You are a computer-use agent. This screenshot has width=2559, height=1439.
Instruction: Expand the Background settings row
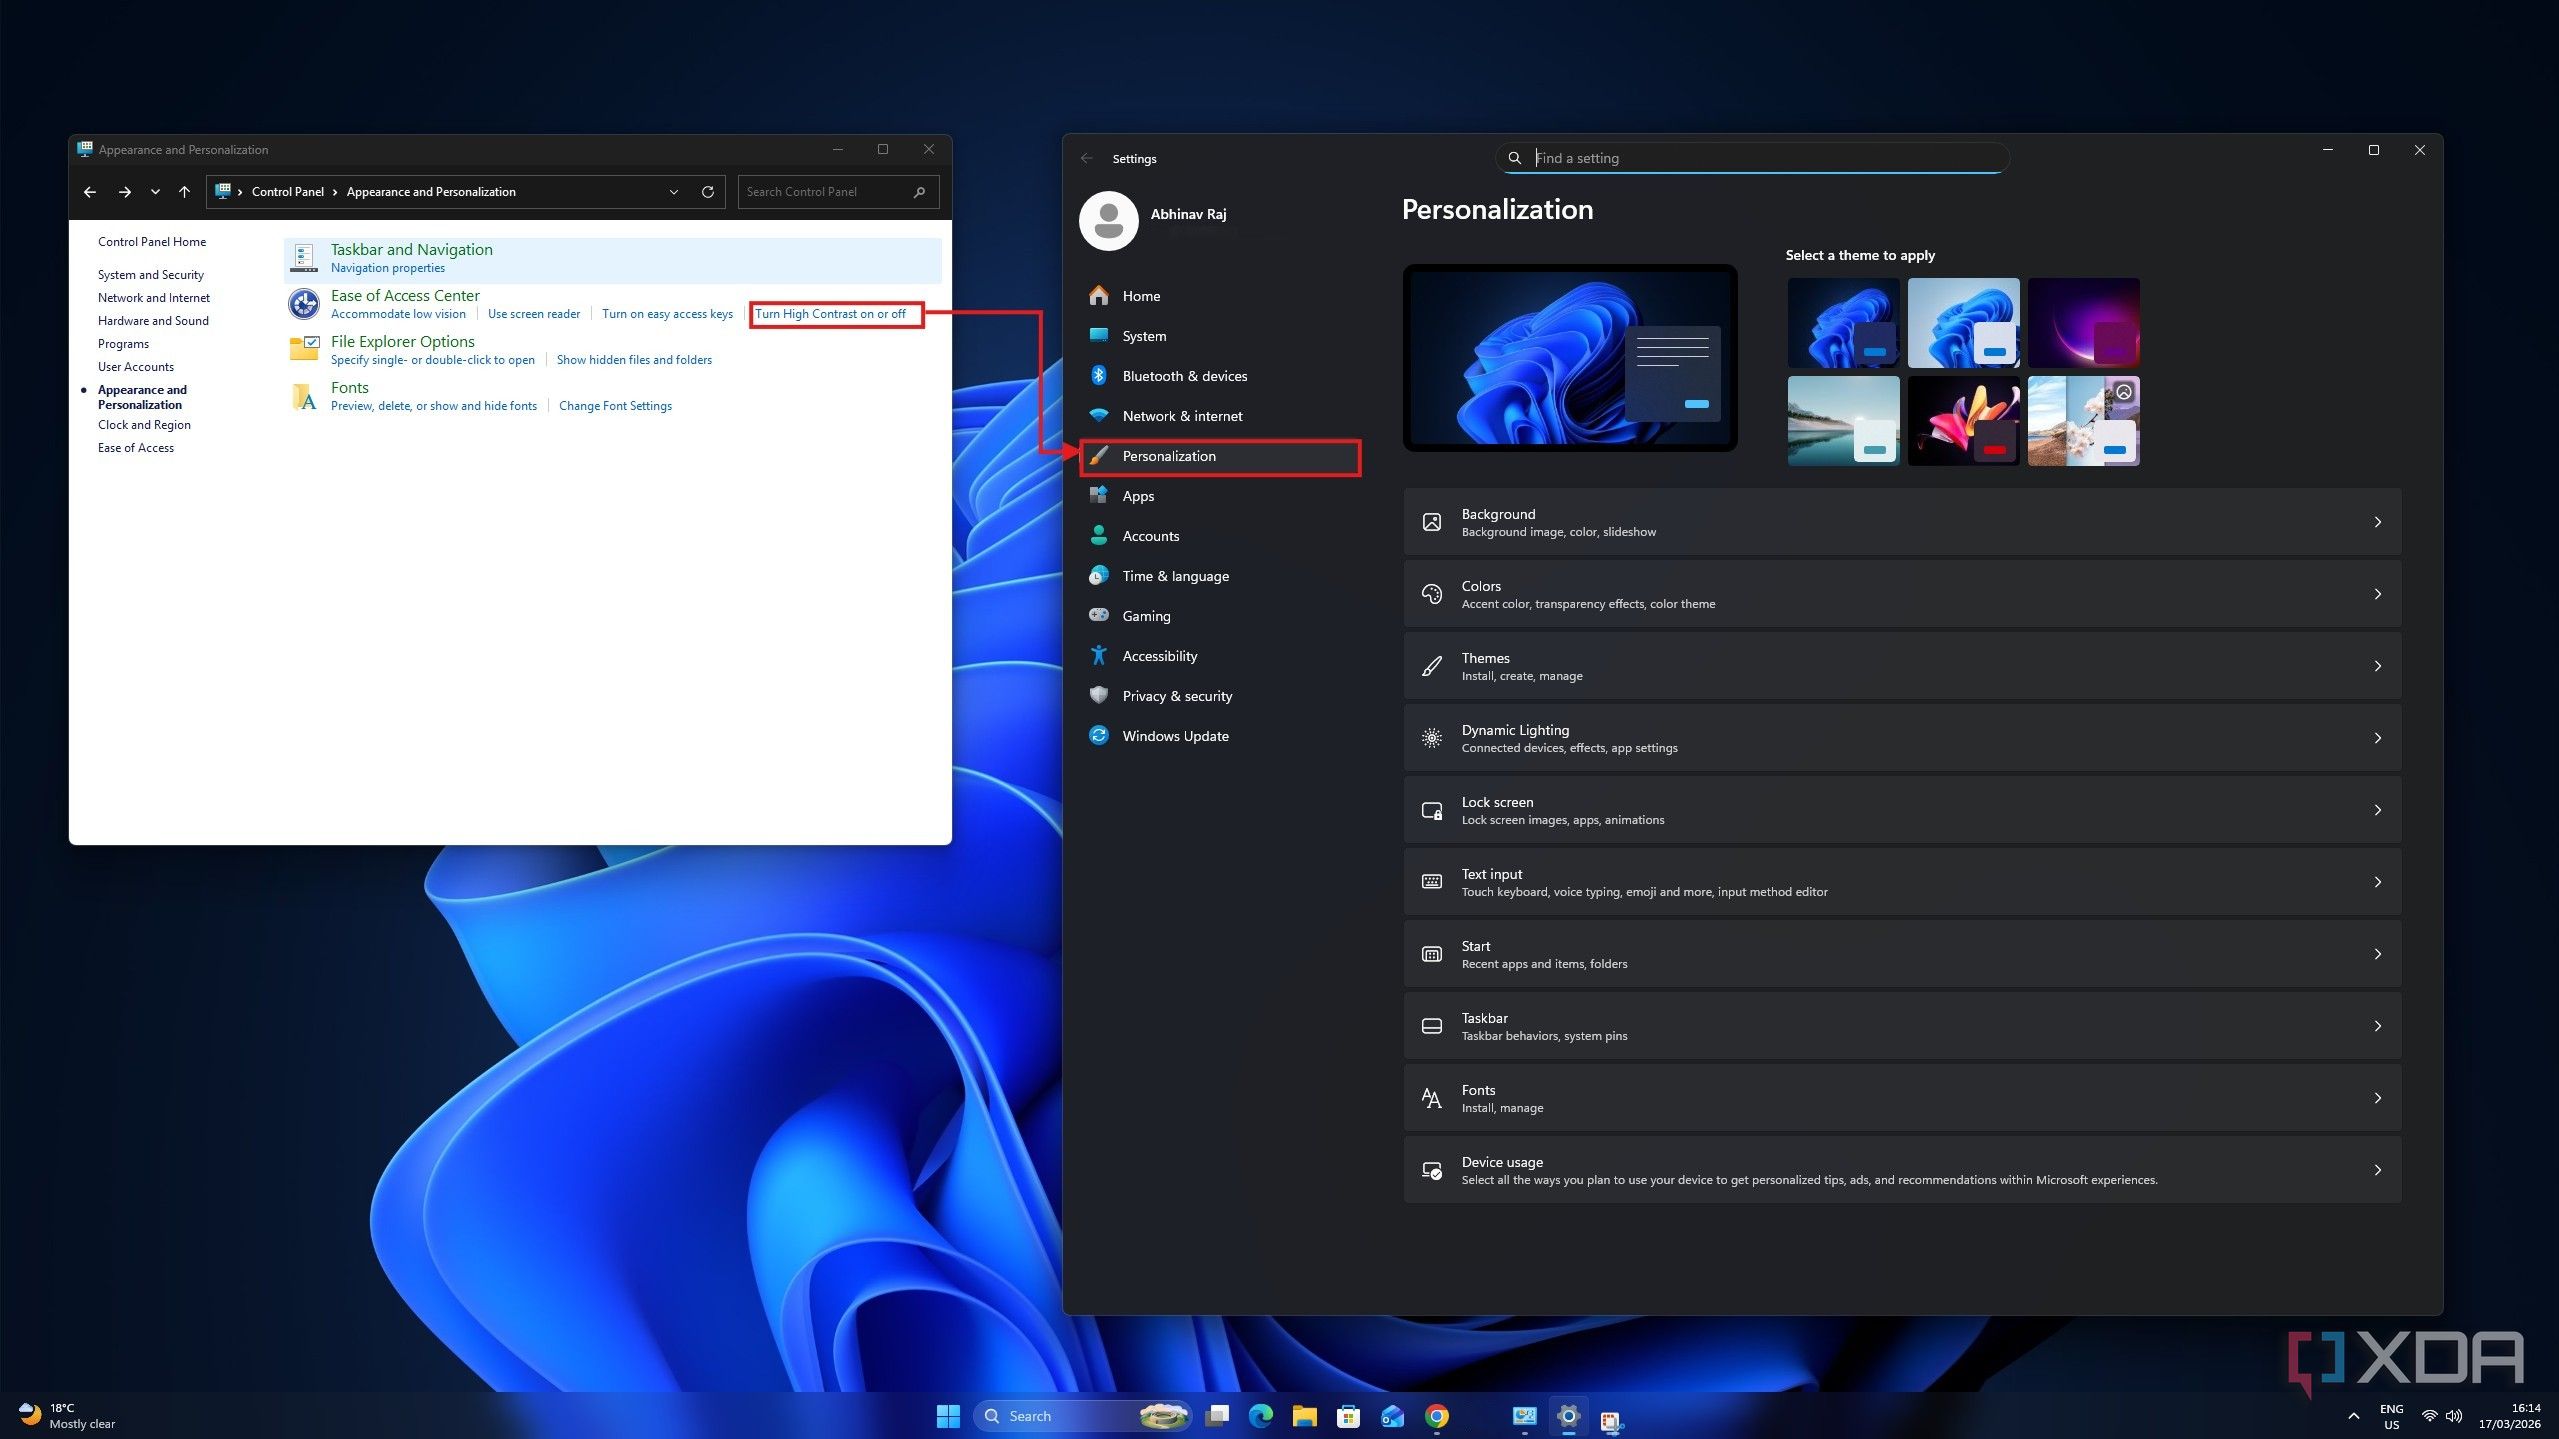pyautogui.click(x=1902, y=522)
